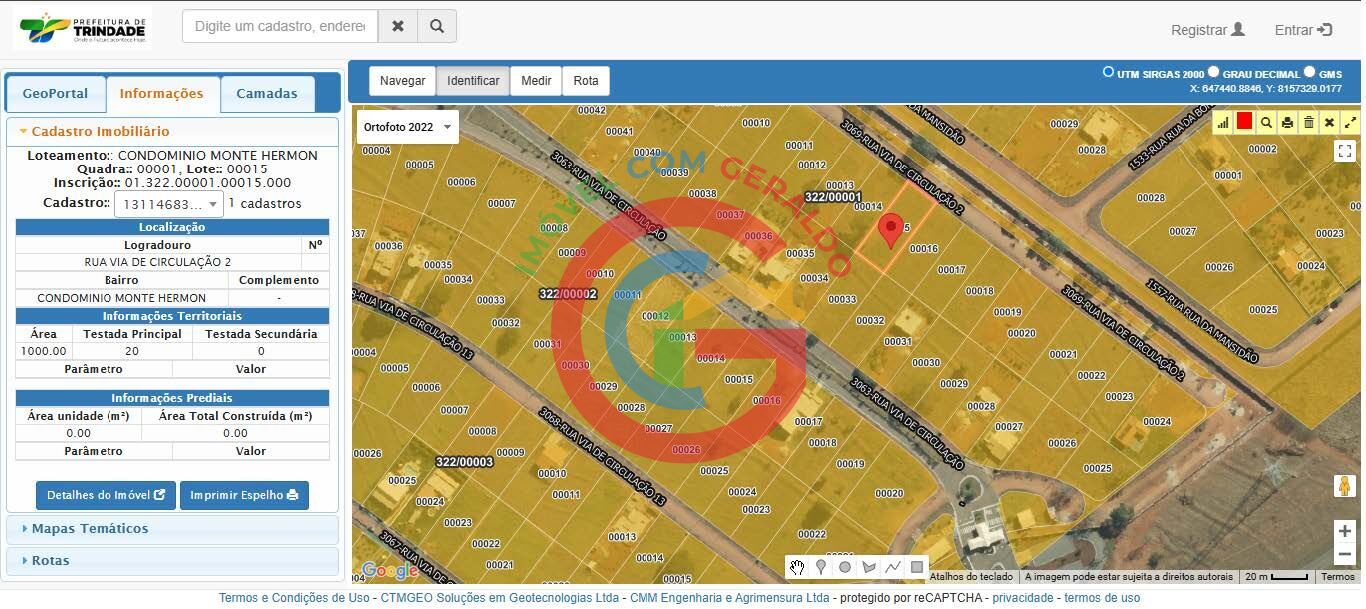Click the expand arrows icon in map toolbar
The height and width of the screenshot is (609, 1366).
click(1350, 122)
